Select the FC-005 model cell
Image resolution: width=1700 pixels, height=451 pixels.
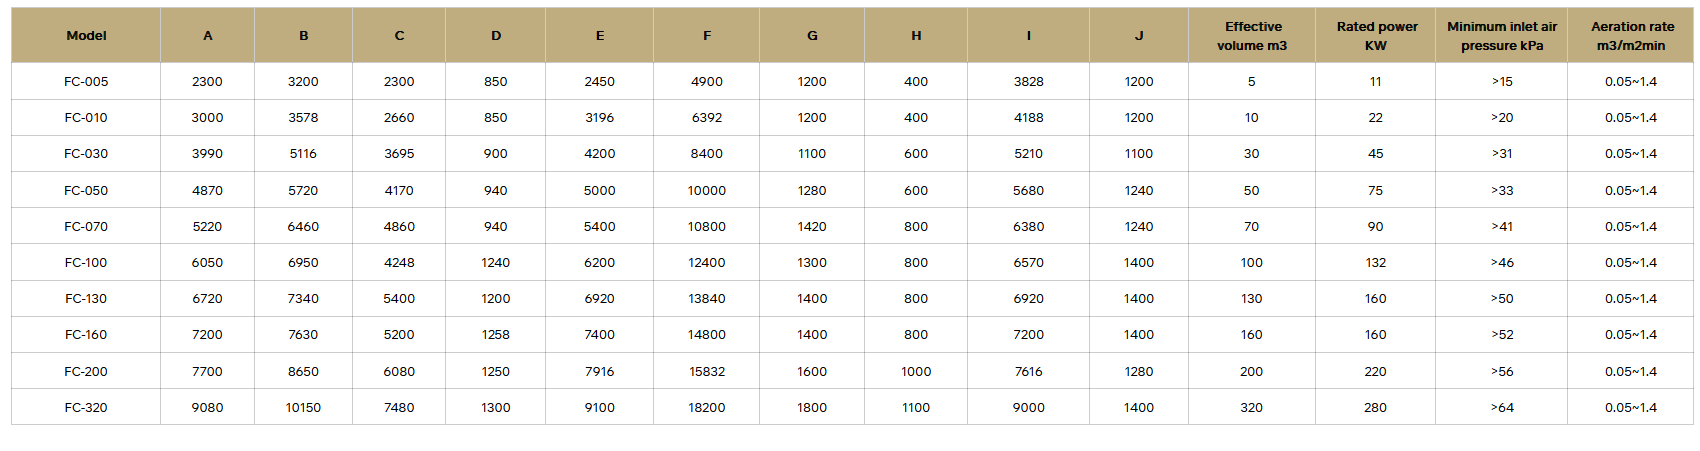point(86,82)
